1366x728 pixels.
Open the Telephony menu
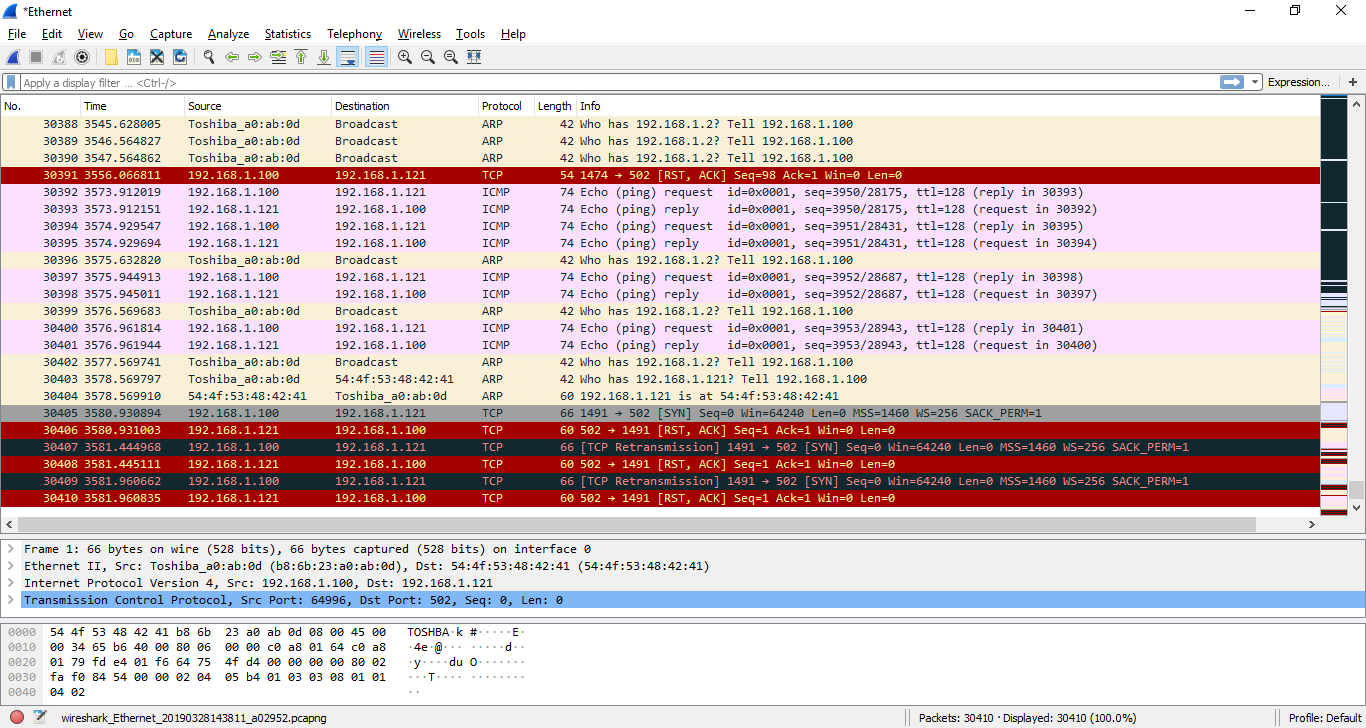pyautogui.click(x=355, y=34)
